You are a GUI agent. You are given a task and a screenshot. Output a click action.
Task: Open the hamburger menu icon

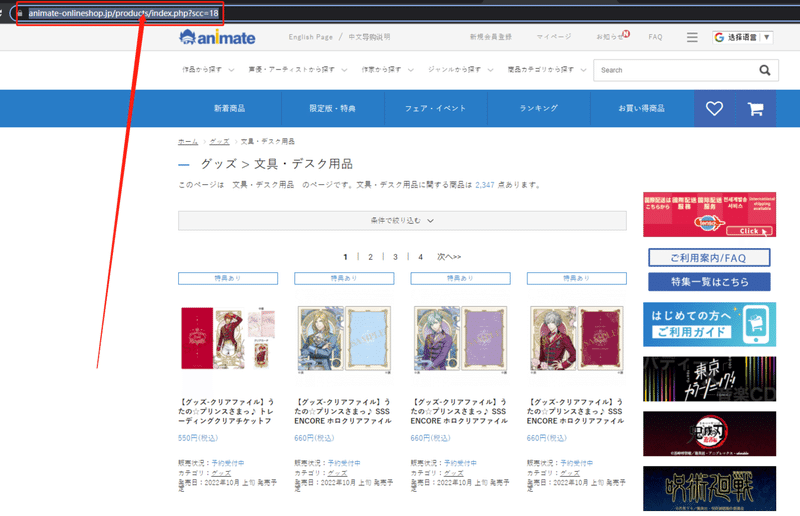[692, 37]
